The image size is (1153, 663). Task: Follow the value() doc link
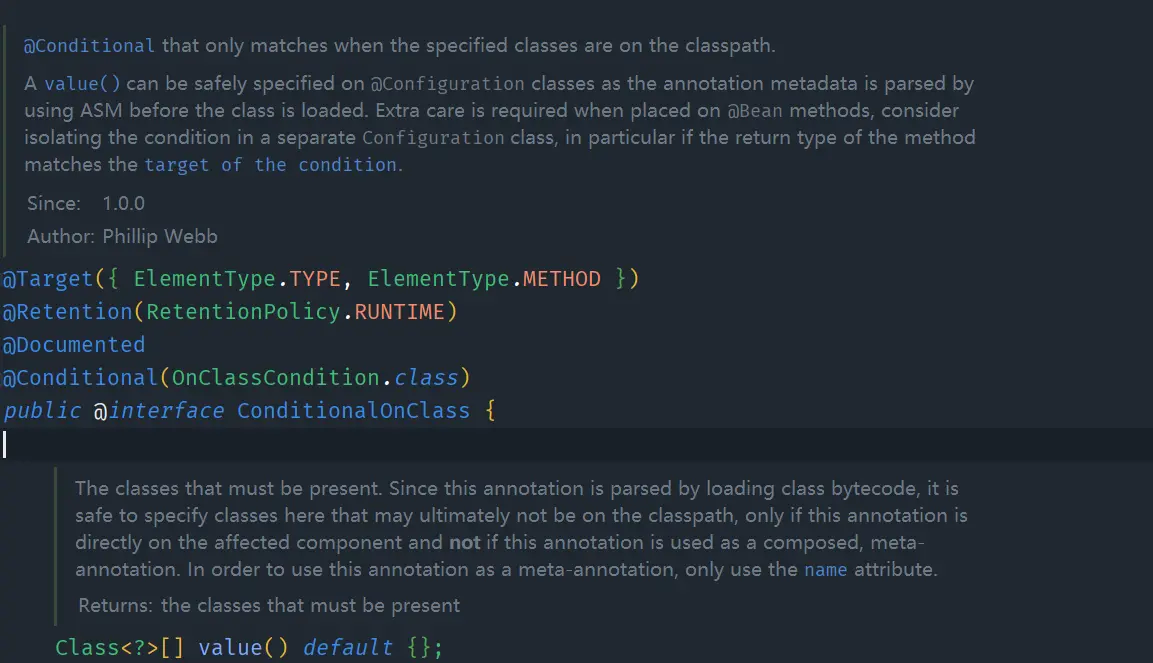(x=82, y=84)
